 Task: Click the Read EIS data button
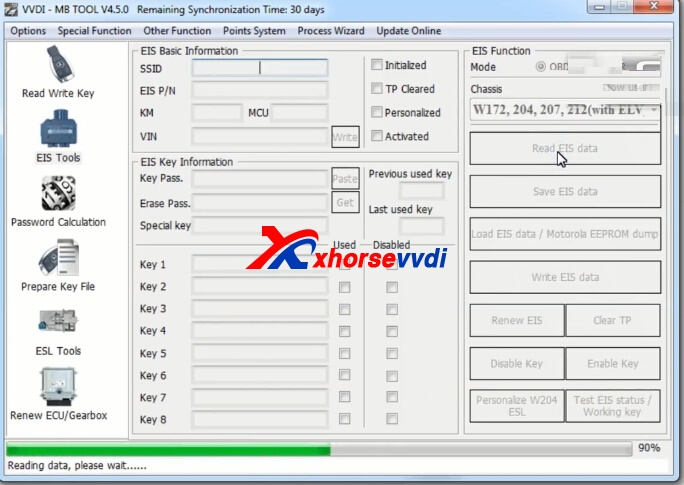coord(565,148)
